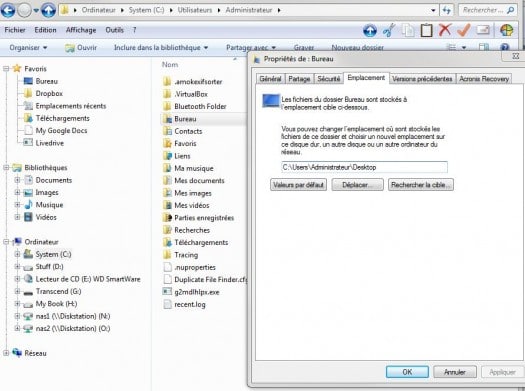Click OK in Propriétés dialog
Screen dimensions: 525x391
[407, 372]
